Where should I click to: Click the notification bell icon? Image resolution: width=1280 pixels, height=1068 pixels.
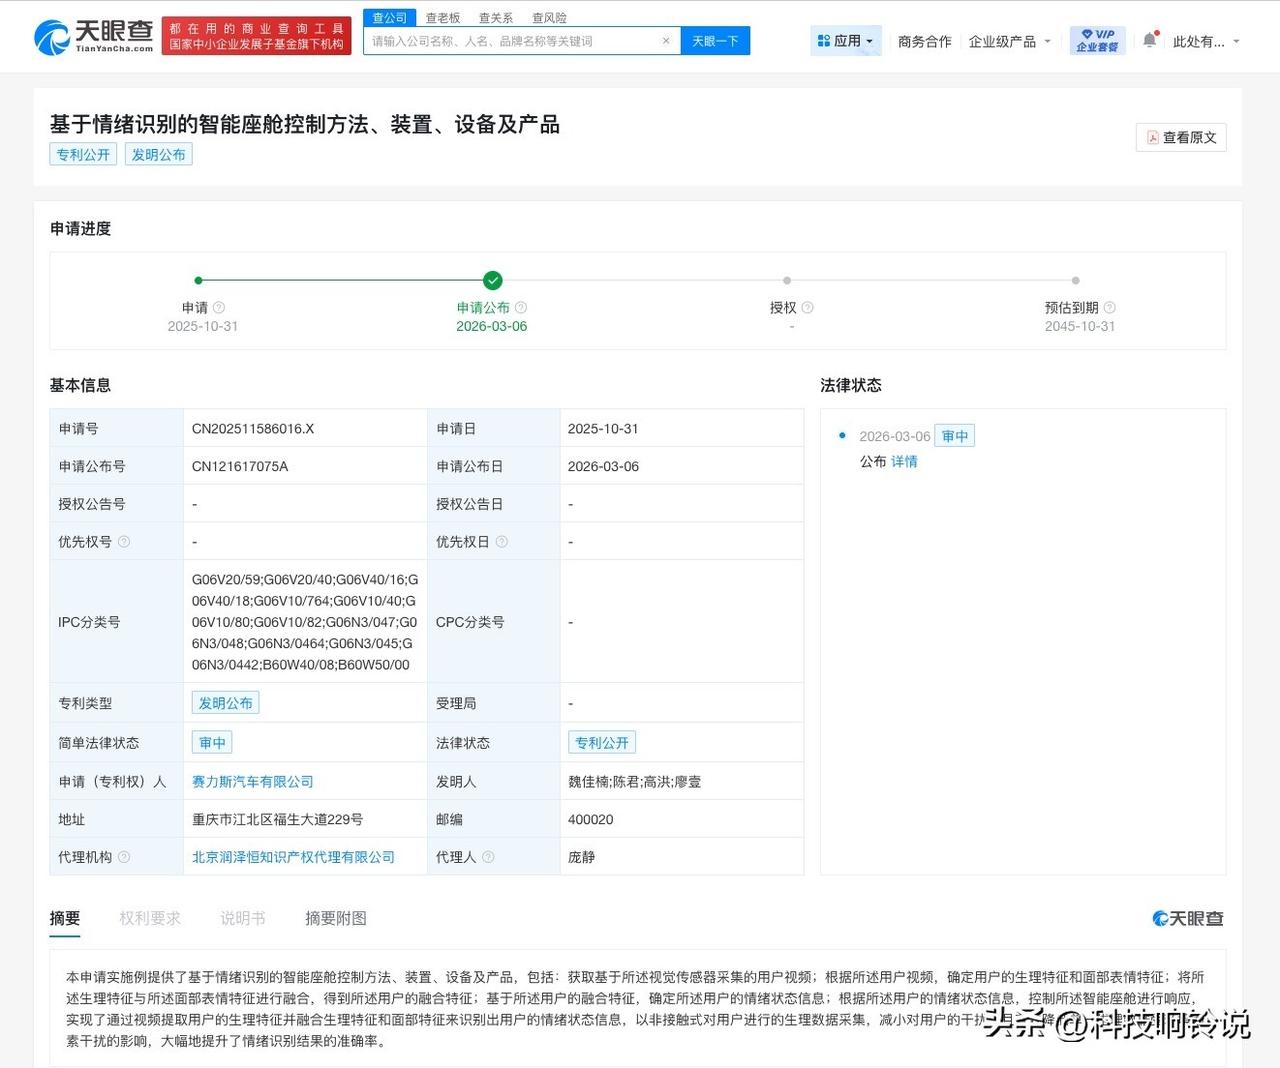(x=1151, y=40)
